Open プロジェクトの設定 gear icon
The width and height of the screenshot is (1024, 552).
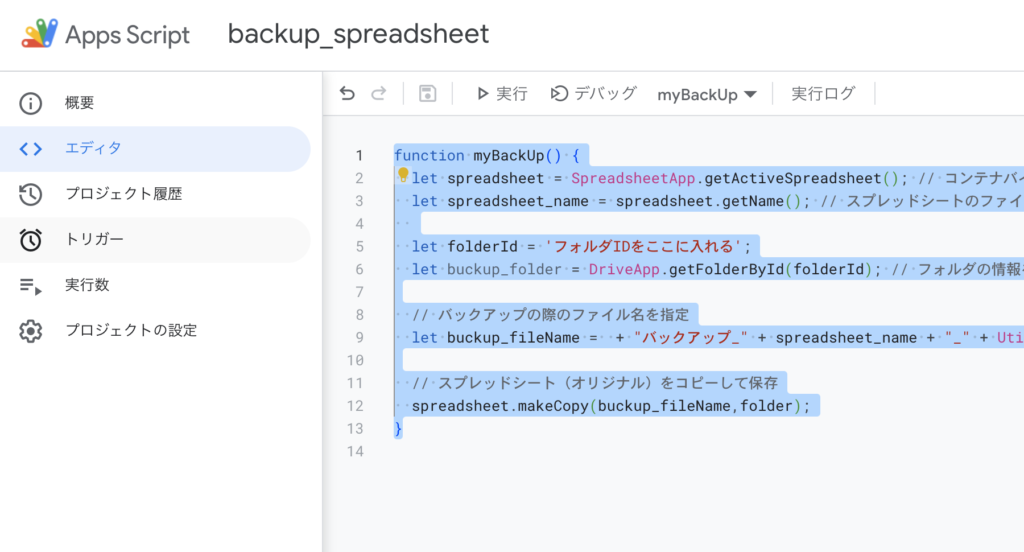[x=31, y=330]
